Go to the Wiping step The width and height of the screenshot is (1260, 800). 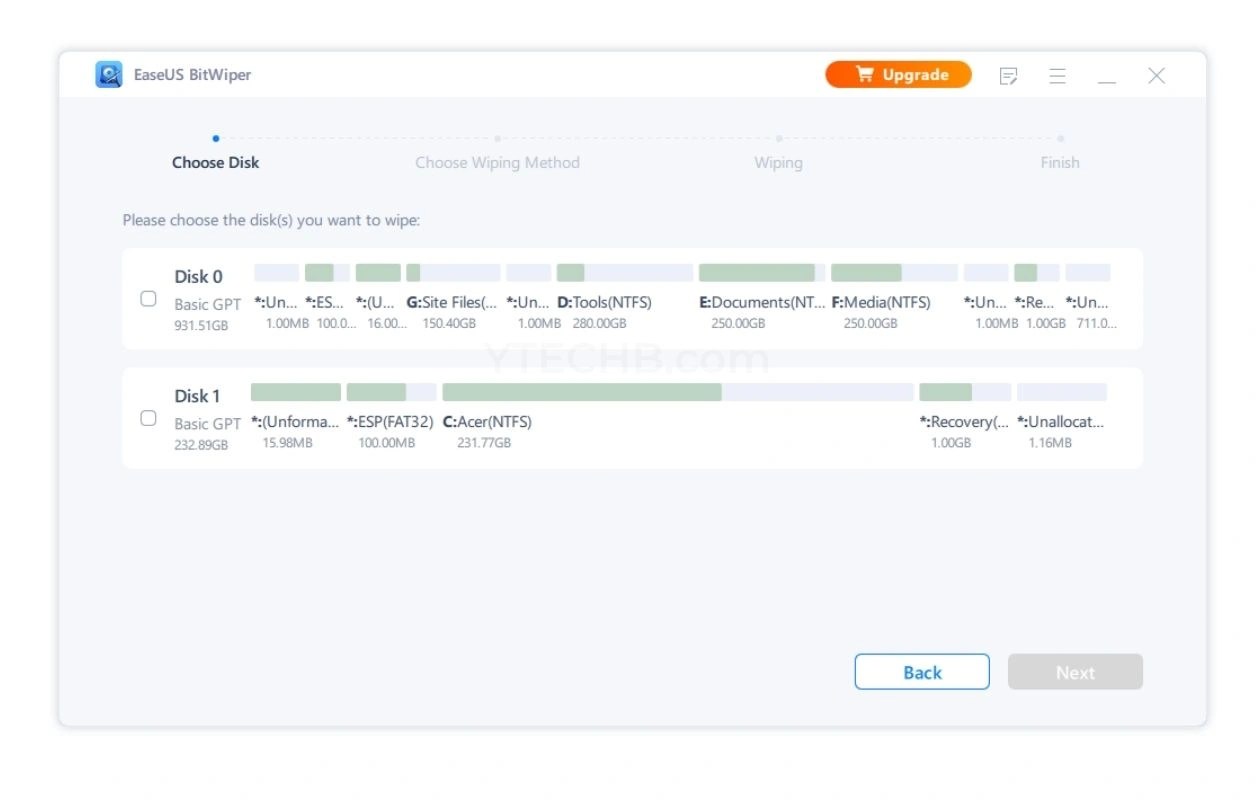click(x=778, y=162)
